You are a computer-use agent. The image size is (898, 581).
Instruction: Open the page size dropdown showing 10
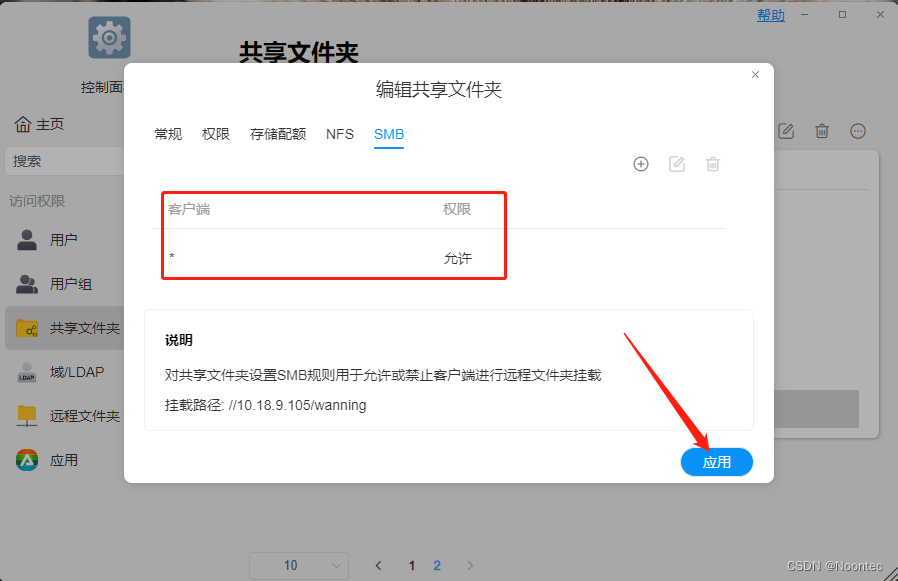tap(299, 565)
